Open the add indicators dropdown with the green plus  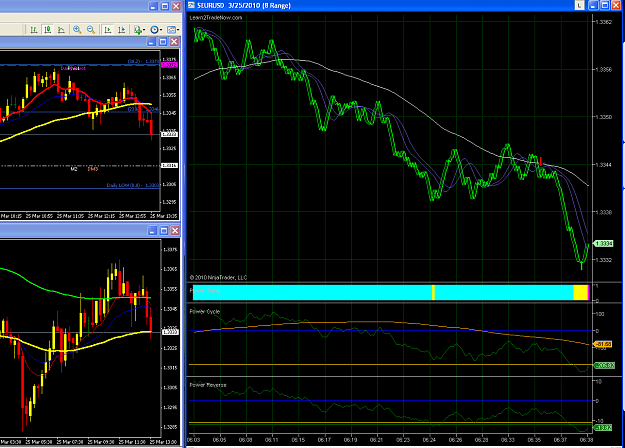(x=139, y=30)
